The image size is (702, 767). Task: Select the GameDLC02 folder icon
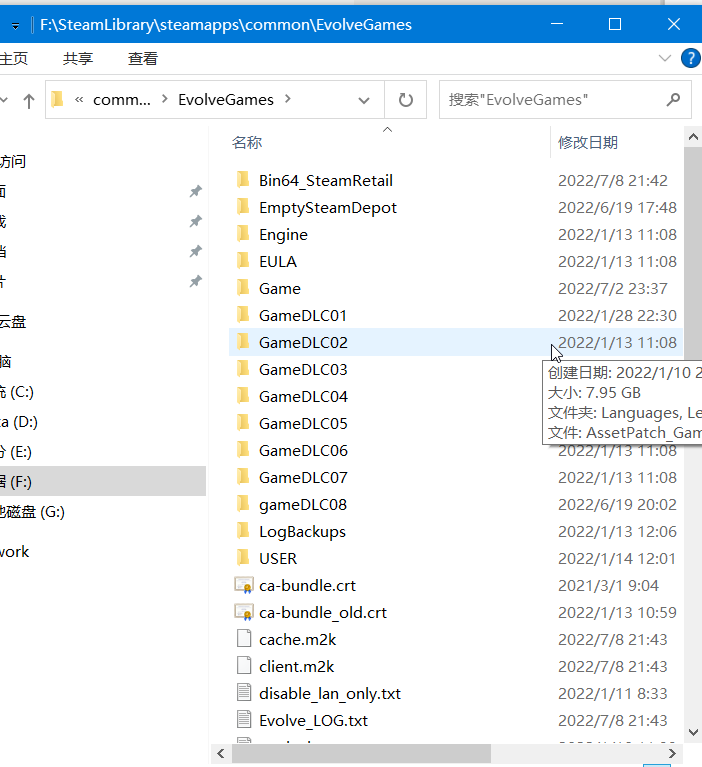click(x=243, y=341)
